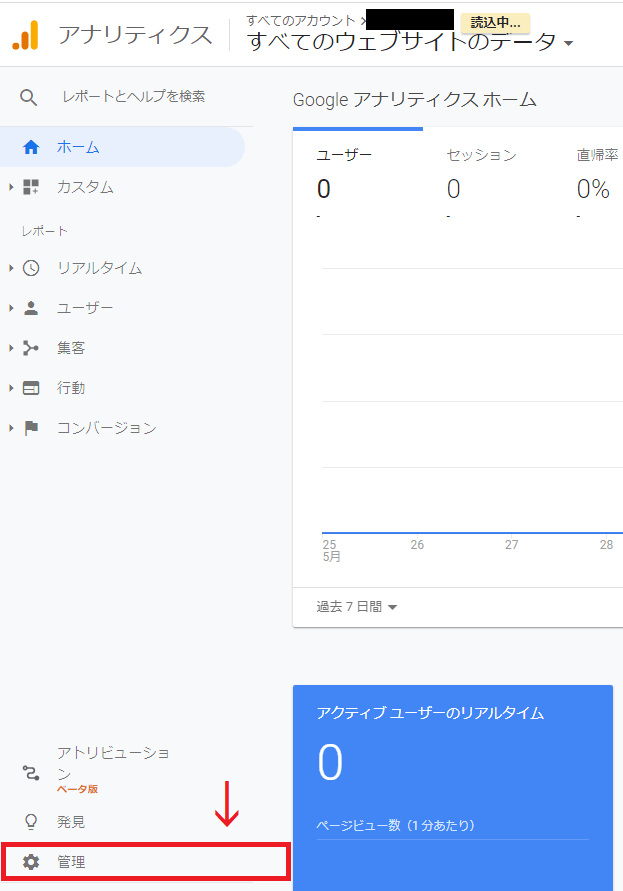Screen dimensions: 623x891
Task: Open コンバージョン reports
Action: pos(107,428)
